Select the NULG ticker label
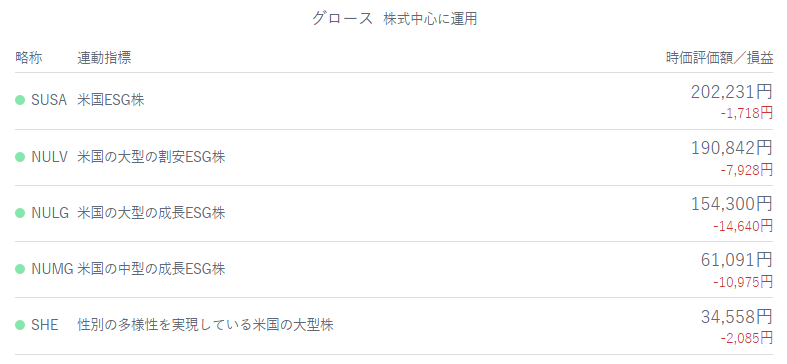This screenshot has width=787, height=364. tap(50, 213)
